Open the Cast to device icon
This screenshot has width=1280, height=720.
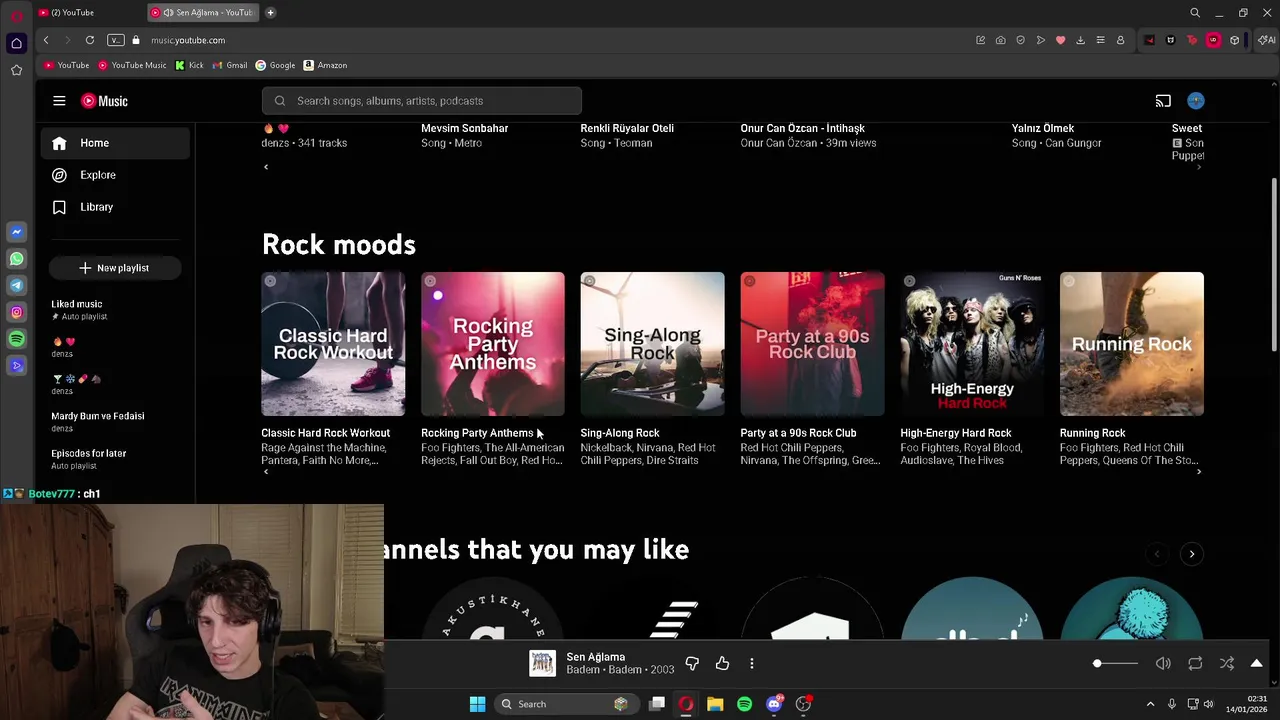(x=1163, y=101)
